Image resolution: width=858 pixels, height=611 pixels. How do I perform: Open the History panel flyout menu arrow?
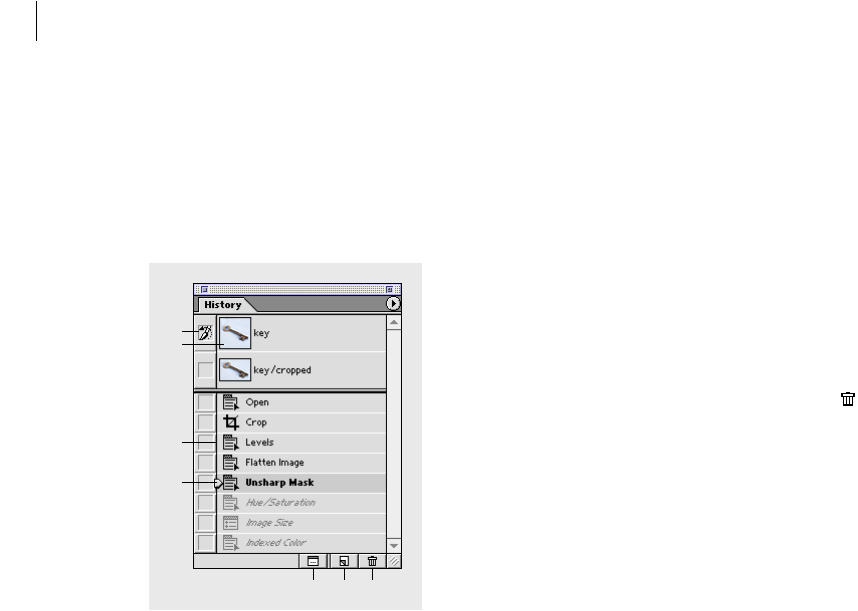click(393, 304)
